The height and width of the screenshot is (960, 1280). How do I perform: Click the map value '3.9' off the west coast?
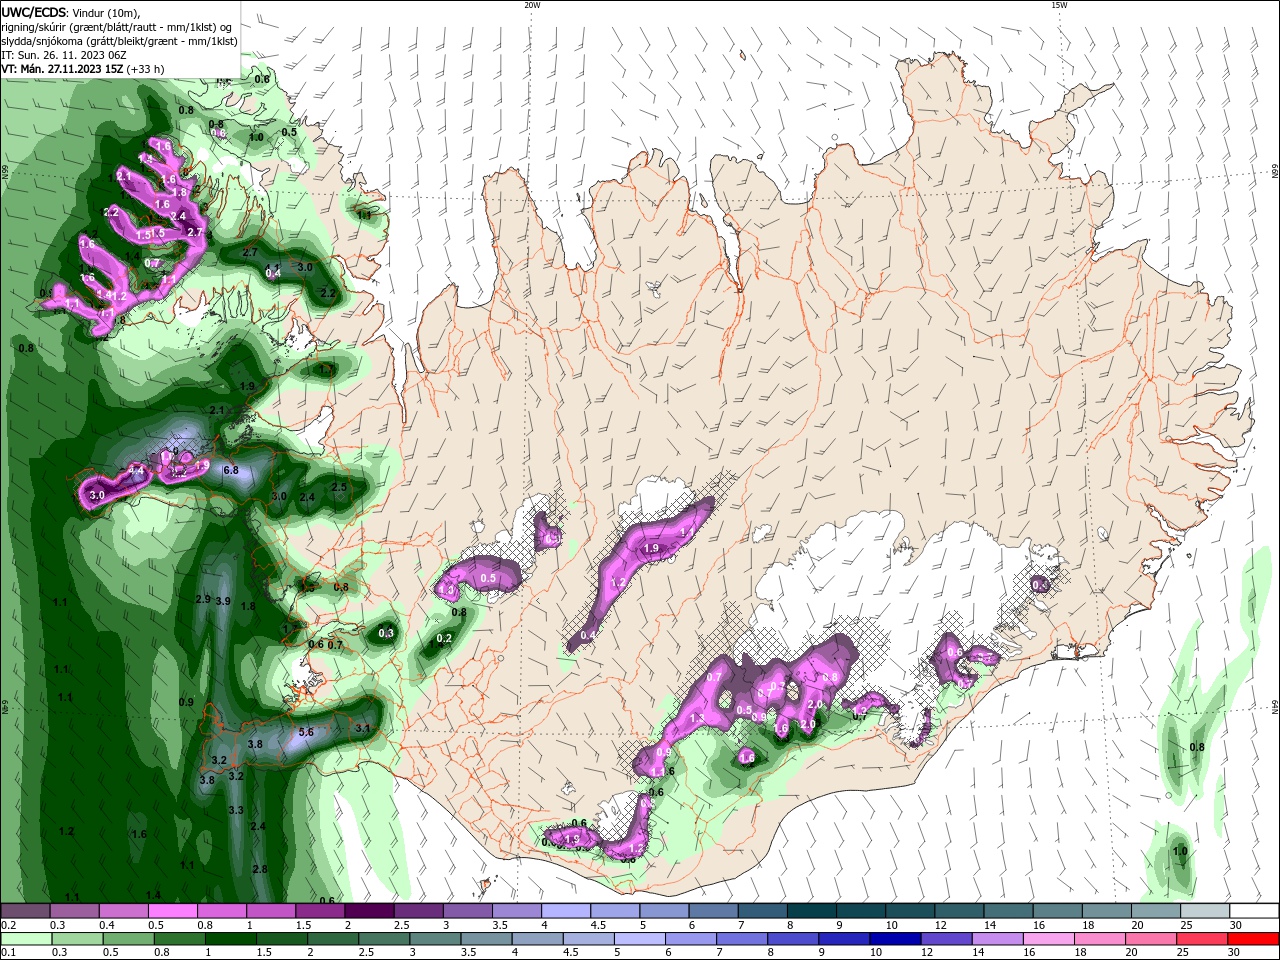(x=223, y=601)
